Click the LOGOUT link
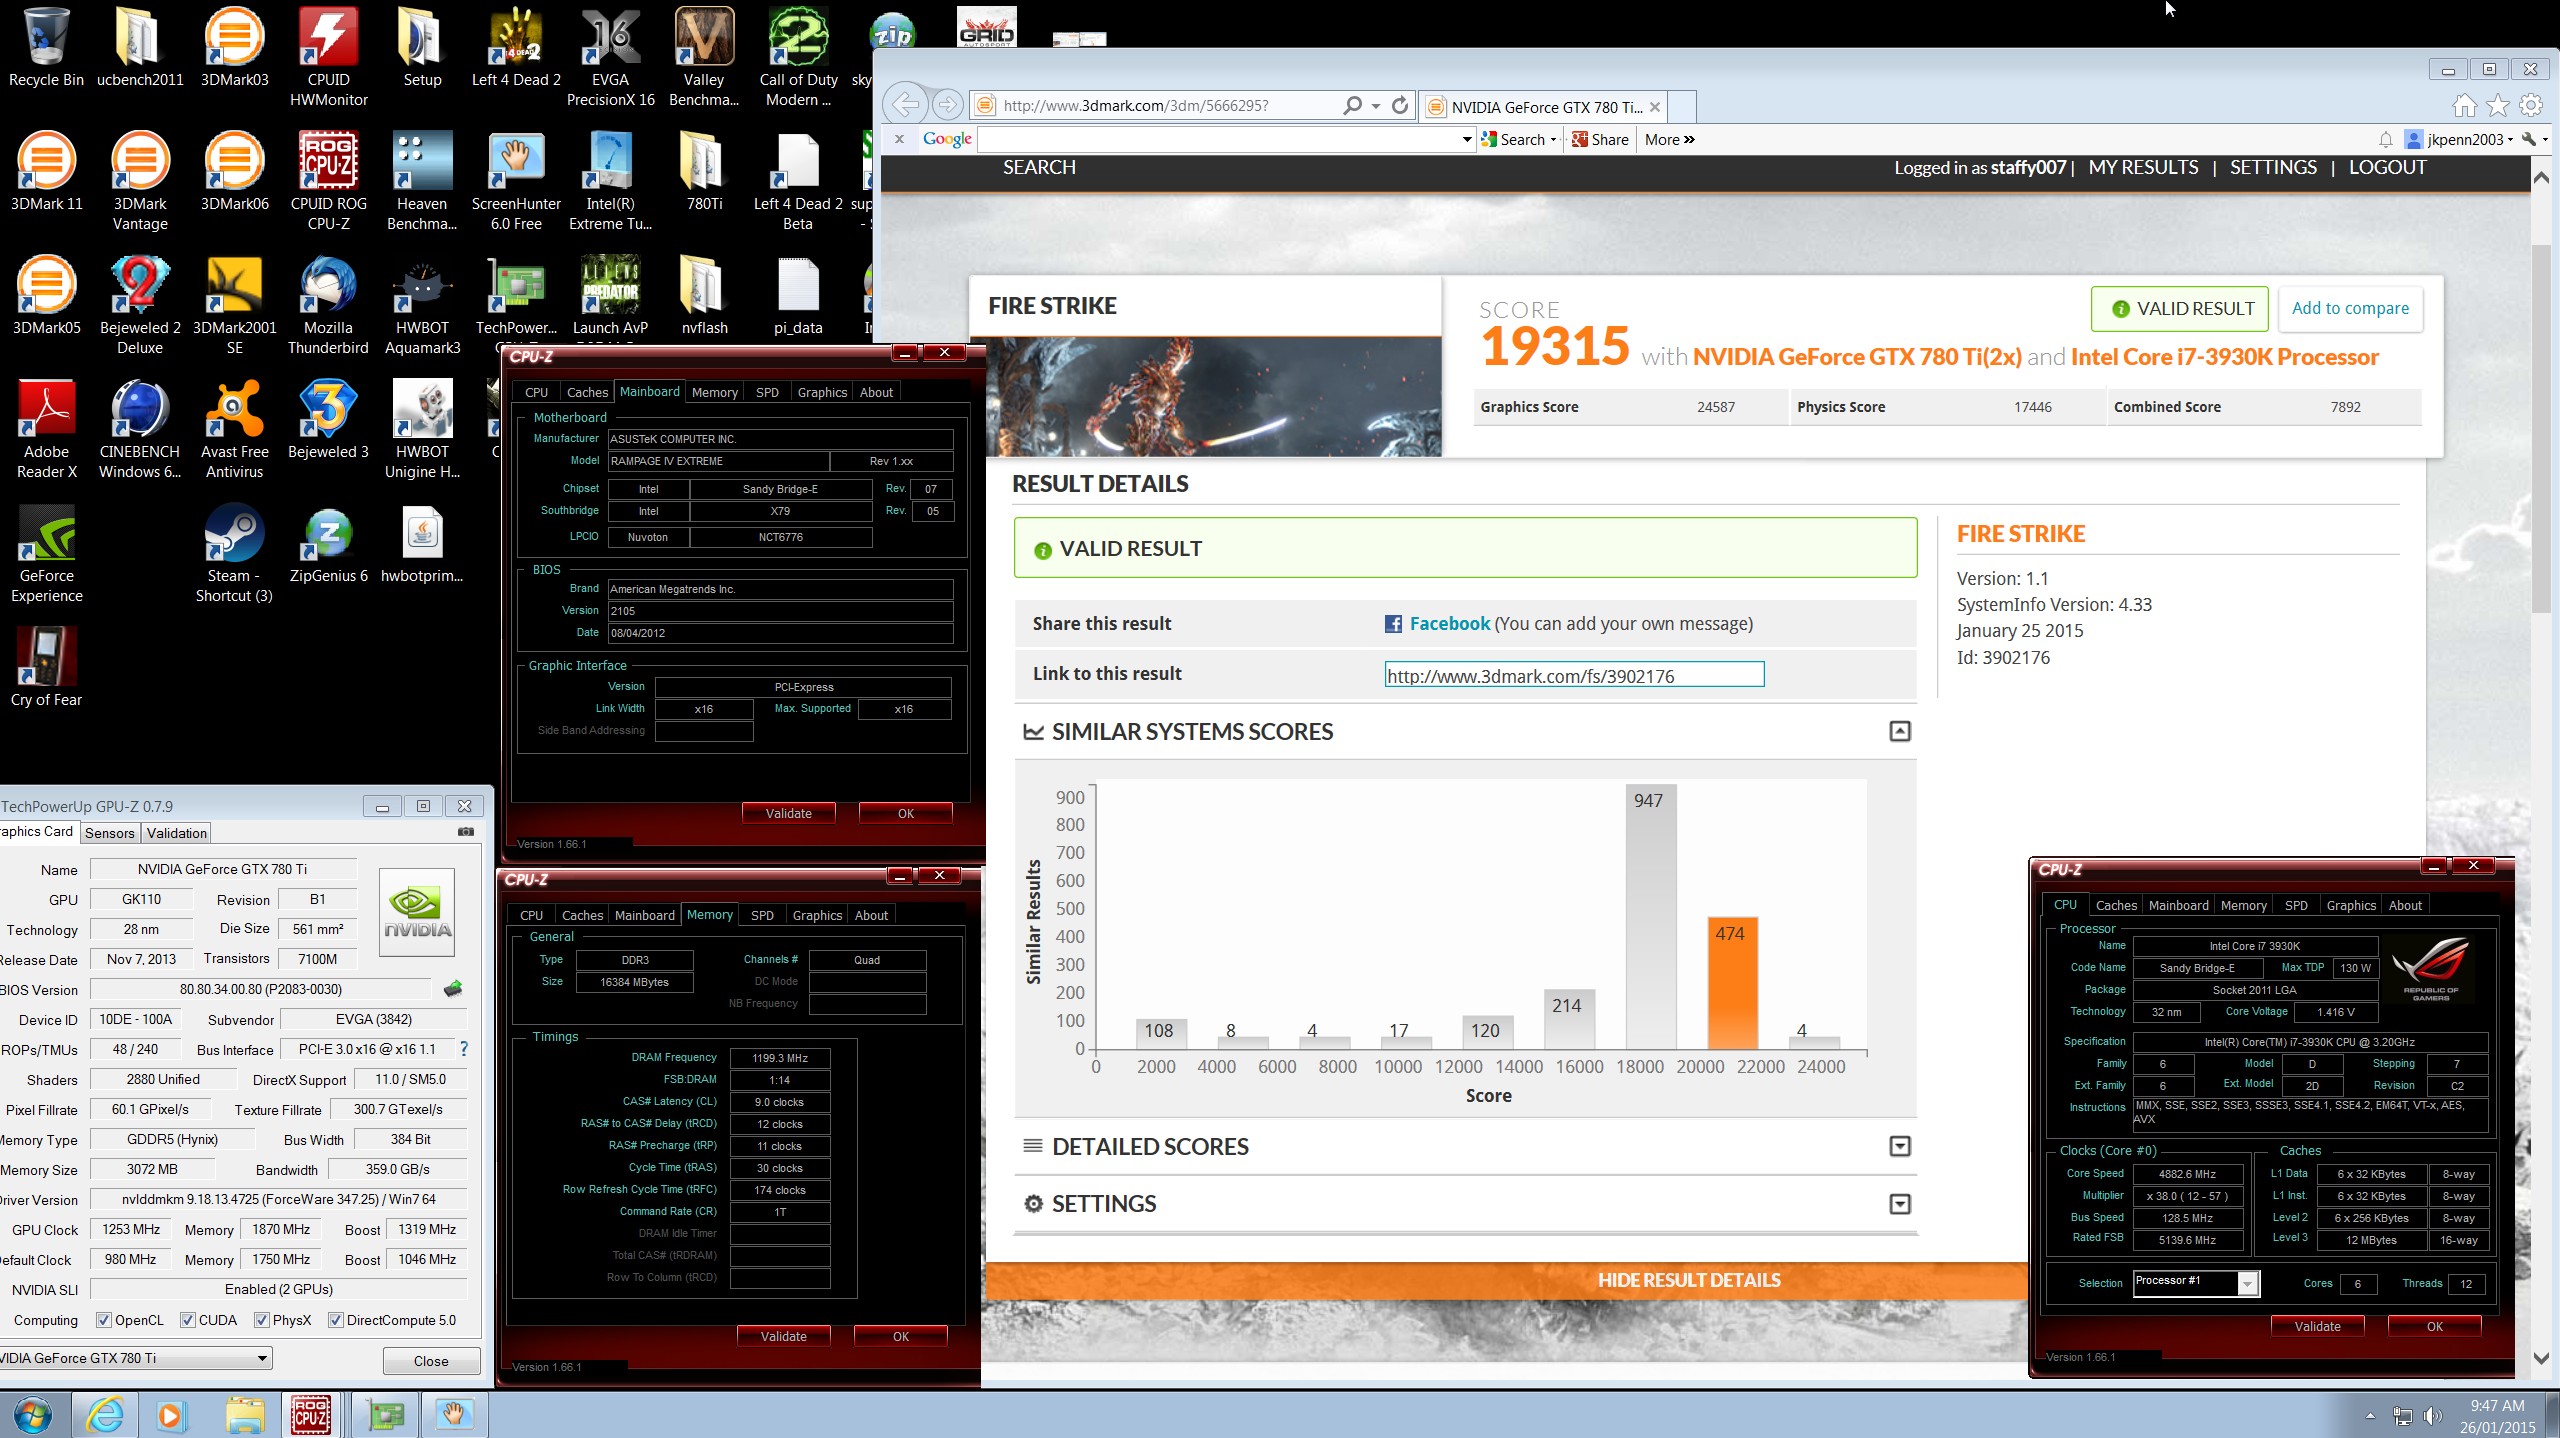 (2388, 168)
